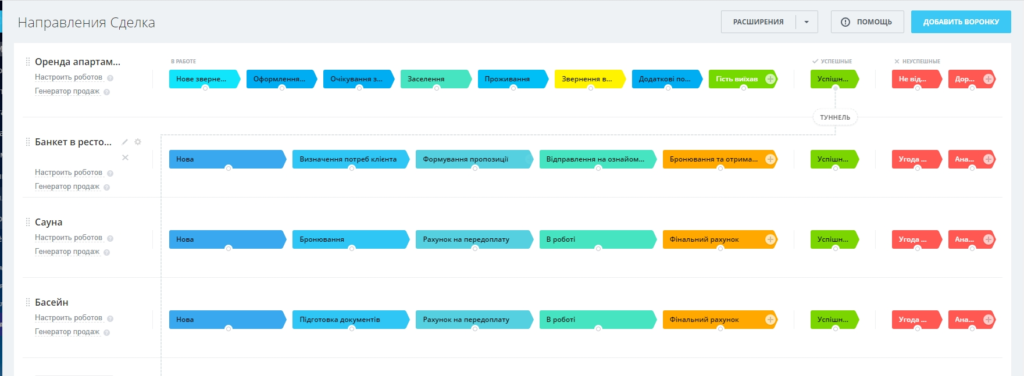The image size is (1024, 376).
Task: Add stage via plus on Сауна Фінальний рахунок
Action: pos(770,240)
